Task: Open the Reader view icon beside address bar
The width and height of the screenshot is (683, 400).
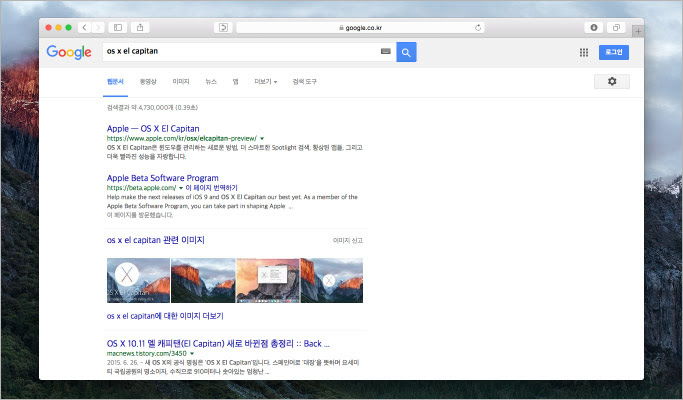Action: point(223,27)
